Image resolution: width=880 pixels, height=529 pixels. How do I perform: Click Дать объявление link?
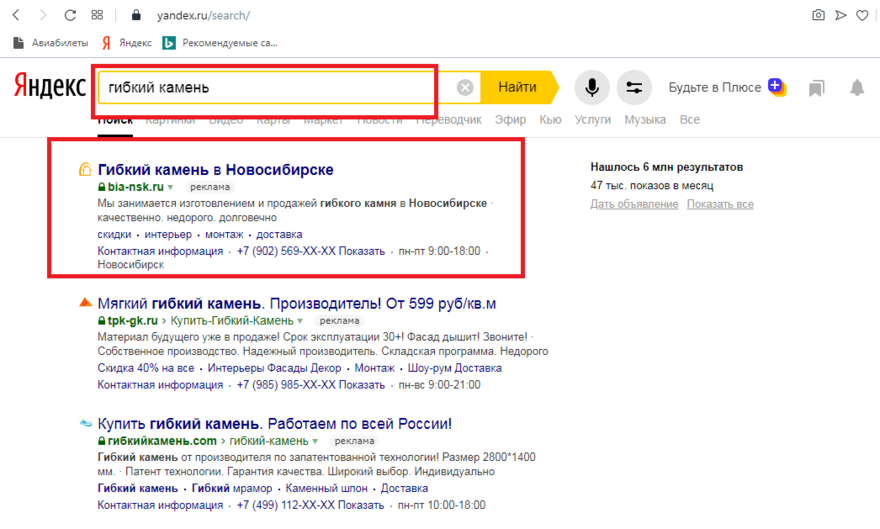click(x=634, y=204)
